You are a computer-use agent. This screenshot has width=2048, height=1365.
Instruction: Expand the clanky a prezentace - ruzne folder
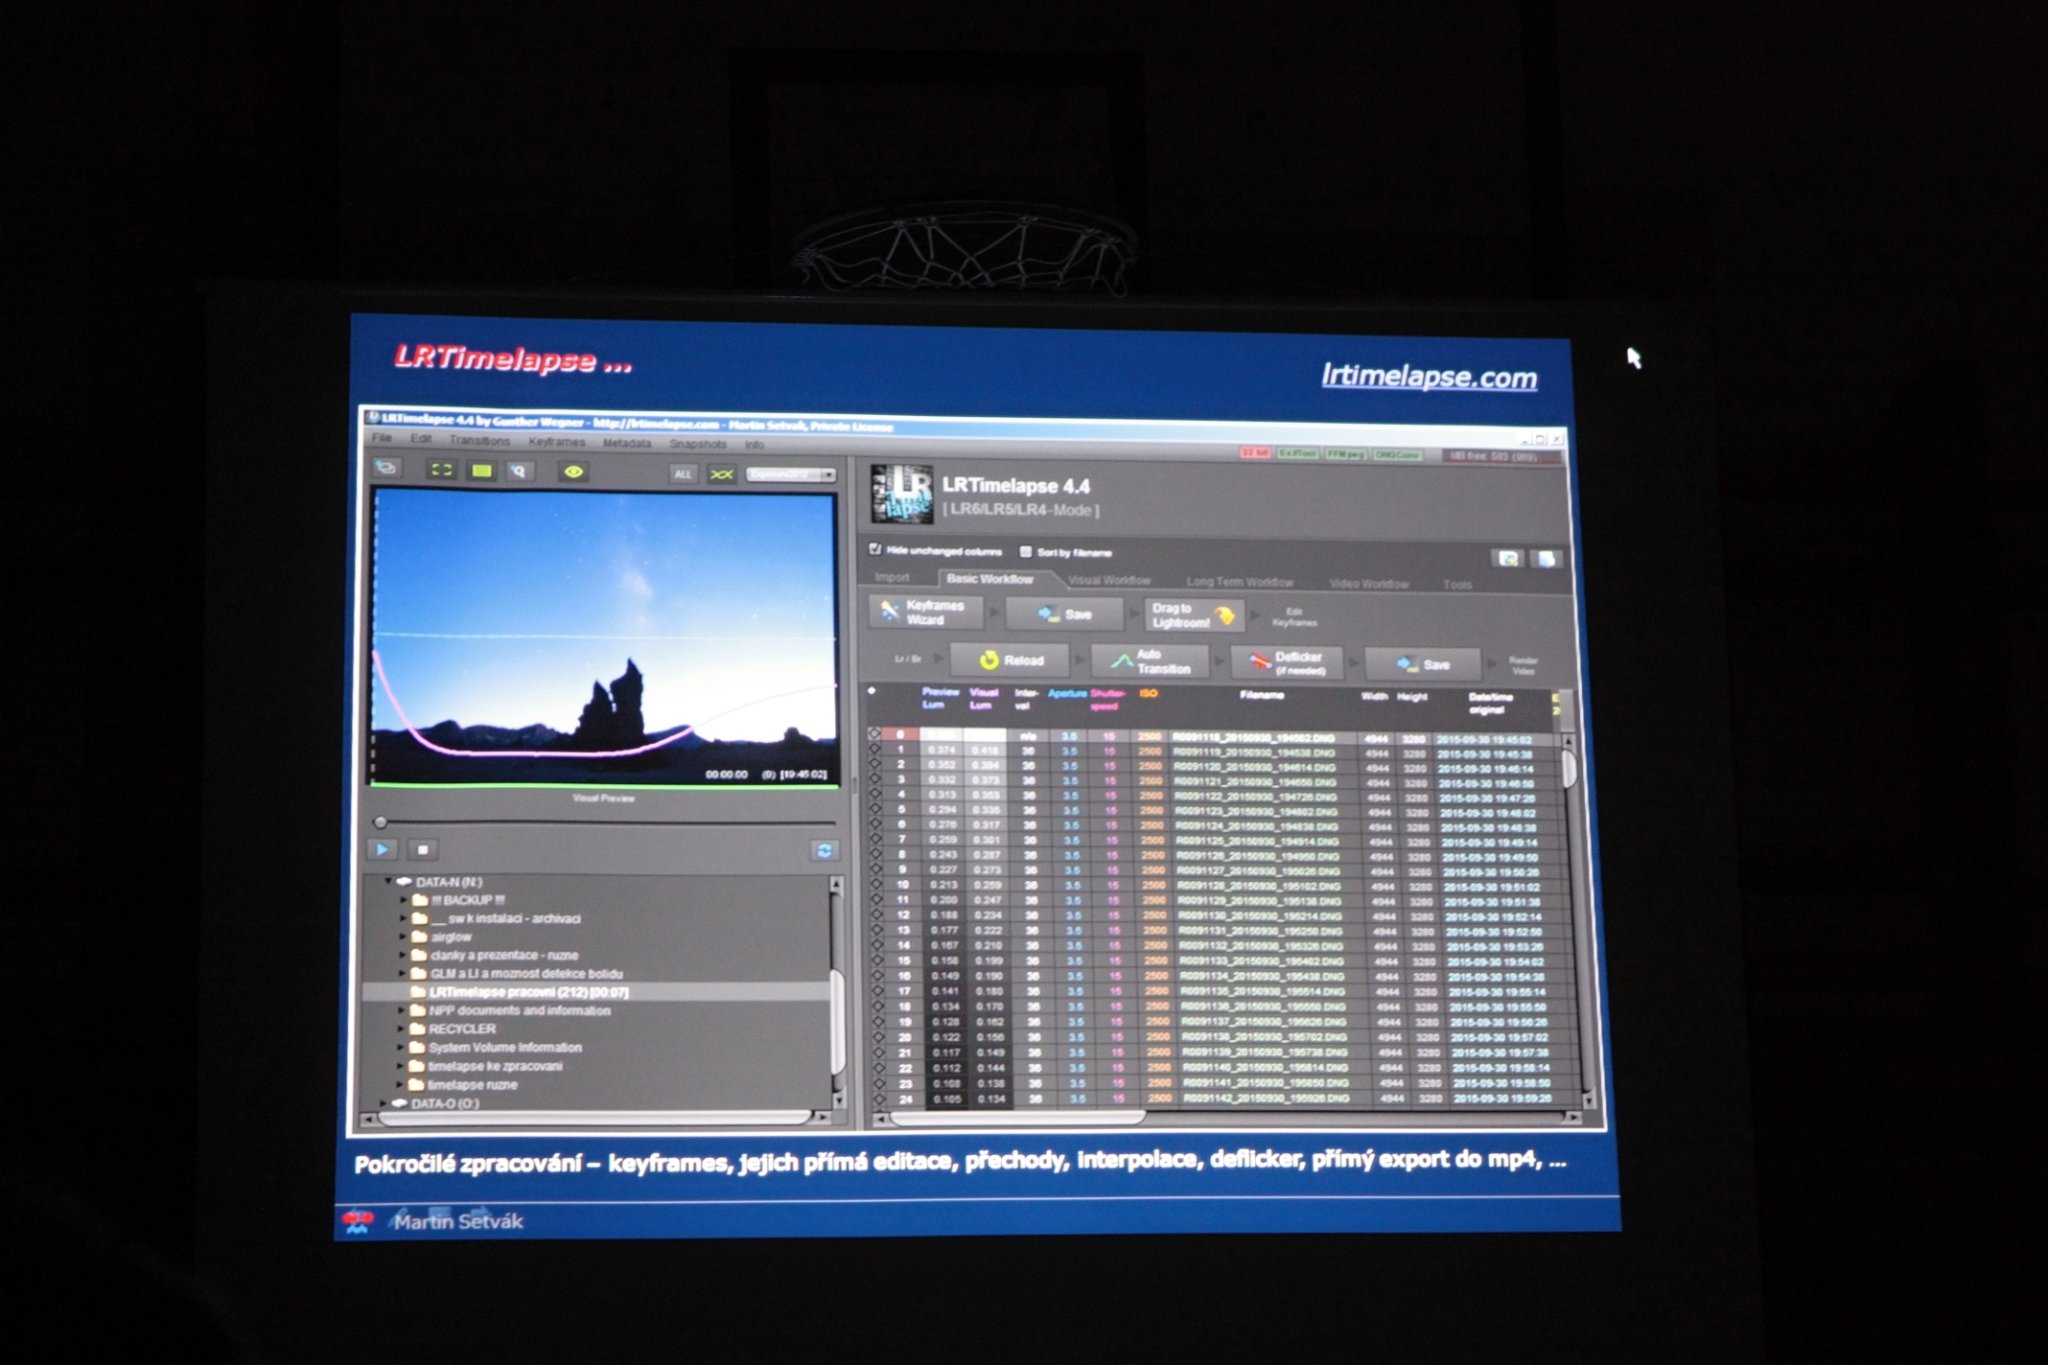403,955
